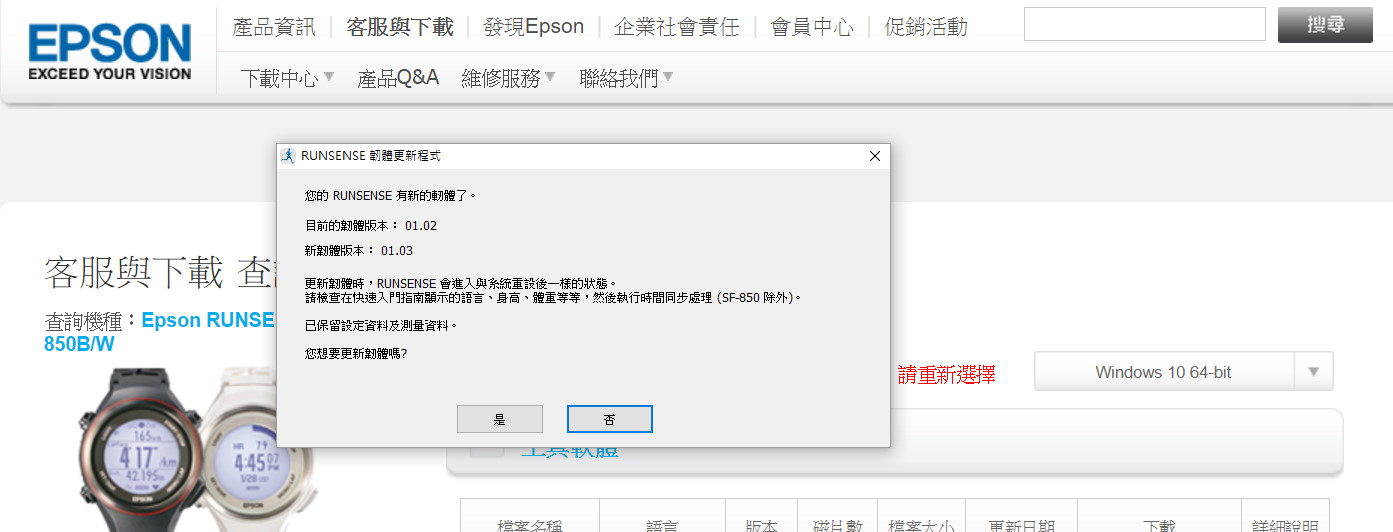Open the 企業社會責任 menu
Screen dimensions: 1393x532
click(677, 27)
